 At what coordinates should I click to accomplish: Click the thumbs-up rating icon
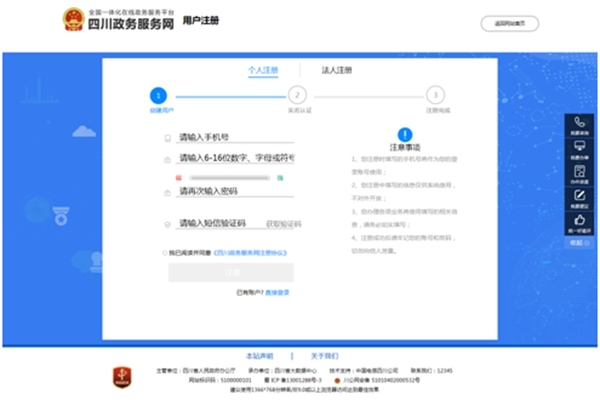tap(579, 220)
